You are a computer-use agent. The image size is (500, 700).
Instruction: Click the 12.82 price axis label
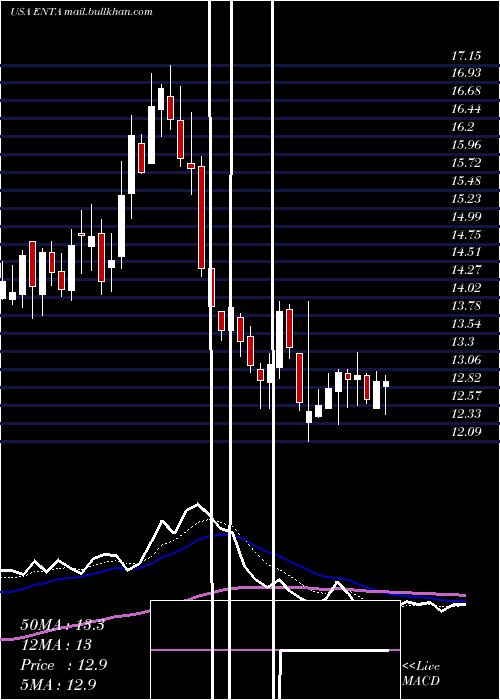click(x=466, y=378)
